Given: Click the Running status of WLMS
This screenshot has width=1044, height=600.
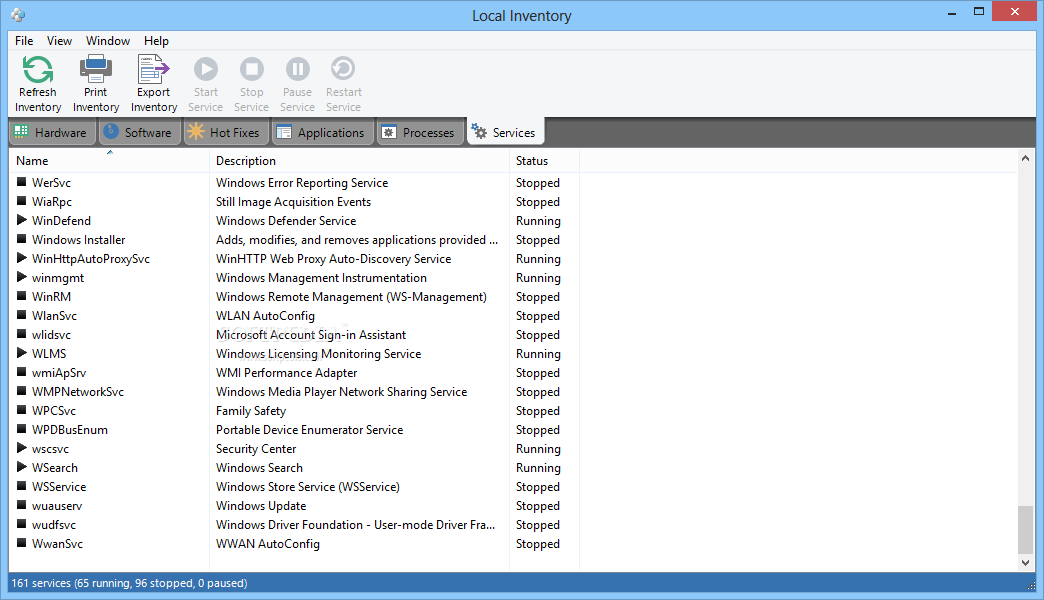Looking at the screenshot, I should pyautogui.click(x=538, y=354).
